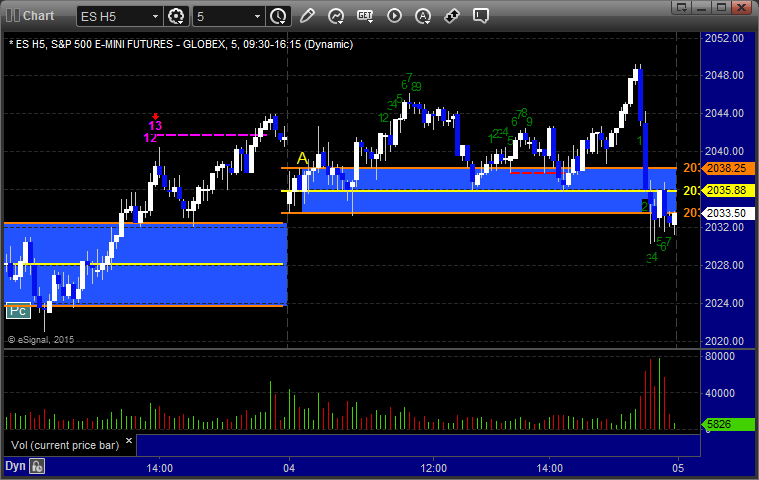This screenshot has height=480, width=759.
Task: Open the alerts circled-A icon
Action: coord(423,16)
